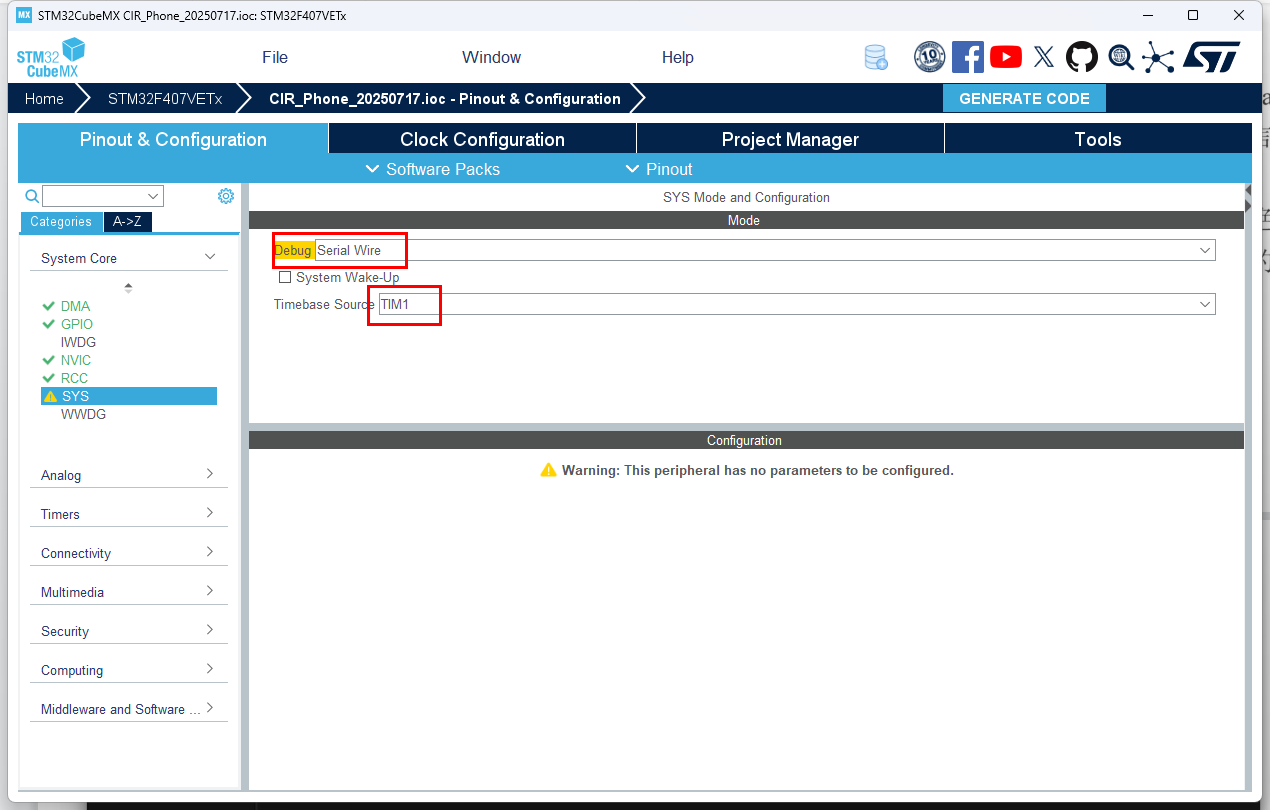
Task: Collapse the System Core category
Action: 128,258
